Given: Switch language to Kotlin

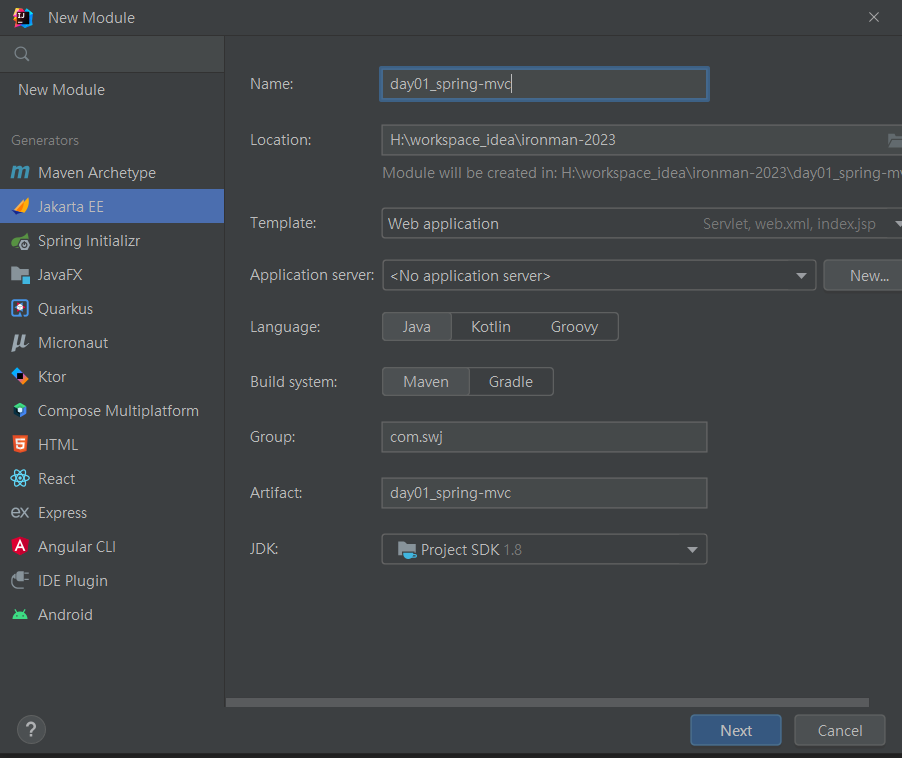Looking at the screenshot, I should point(490,327).
